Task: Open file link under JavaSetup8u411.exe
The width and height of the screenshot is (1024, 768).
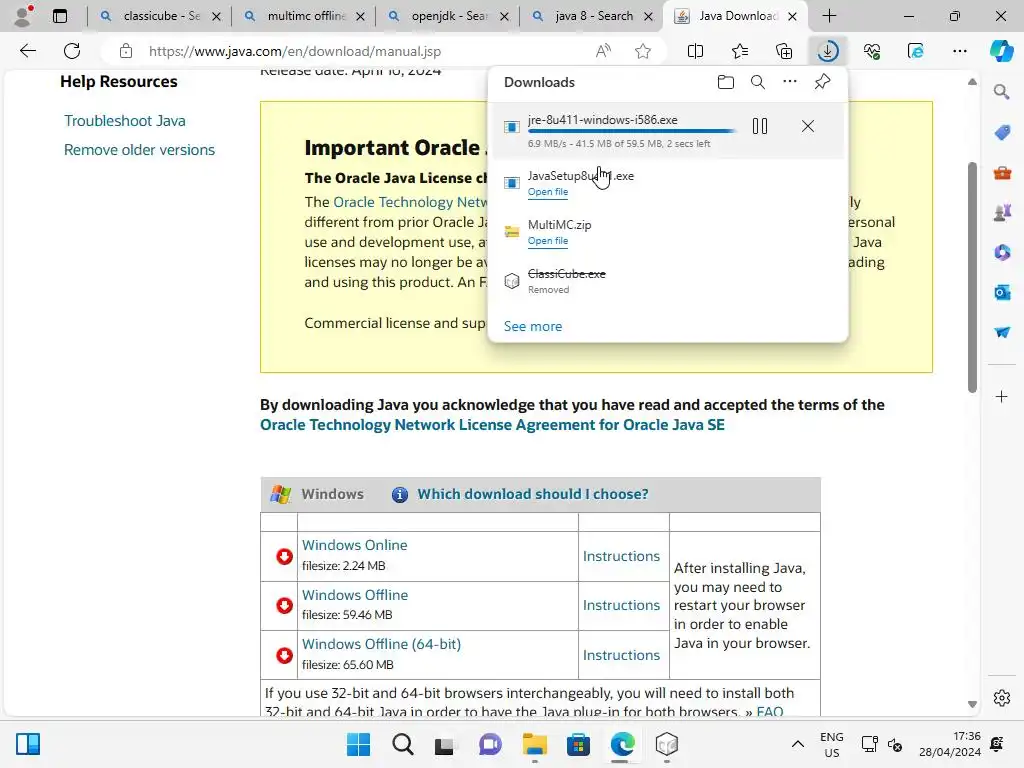Action: pyautogui.click(x=547, y=192)
